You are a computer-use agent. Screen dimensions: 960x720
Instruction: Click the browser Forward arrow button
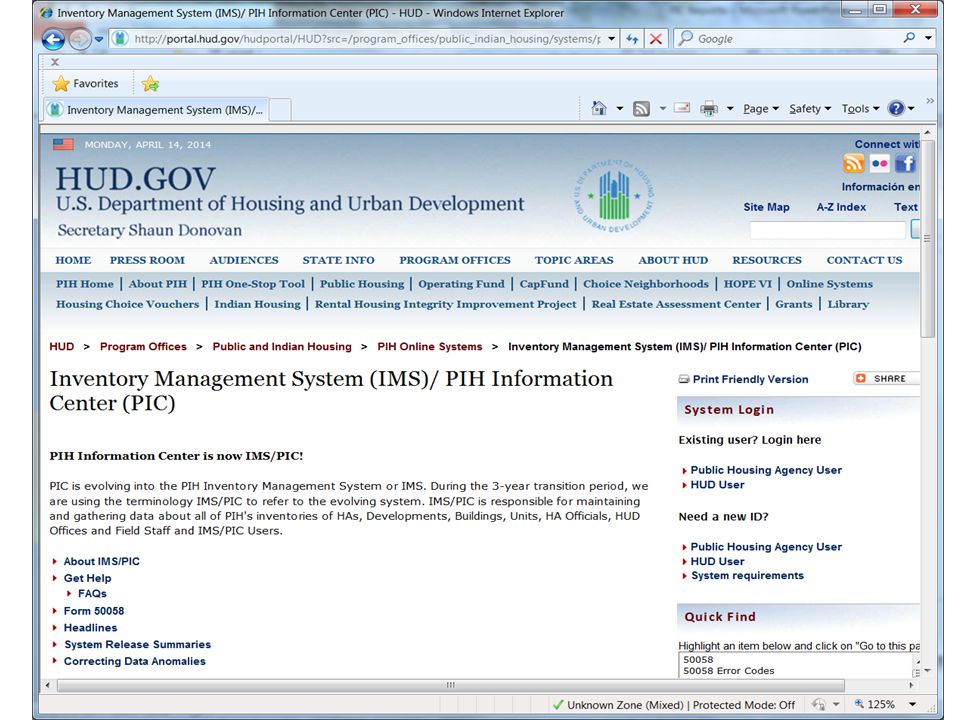tap(80, 39)
